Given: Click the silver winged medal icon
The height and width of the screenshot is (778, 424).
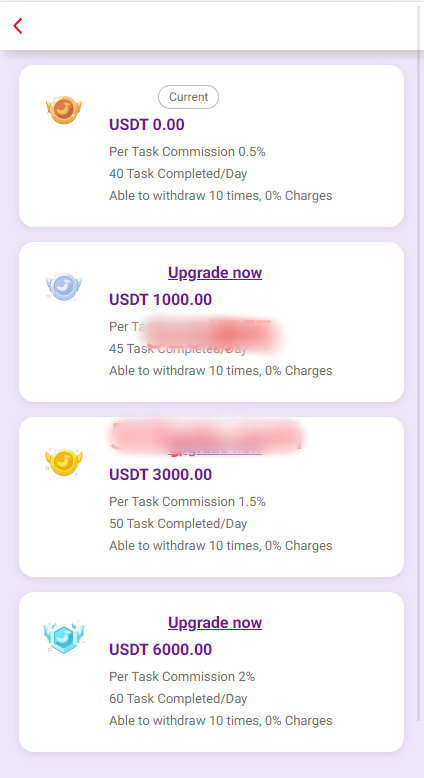Looking at the screenshot, I should 63,287.
